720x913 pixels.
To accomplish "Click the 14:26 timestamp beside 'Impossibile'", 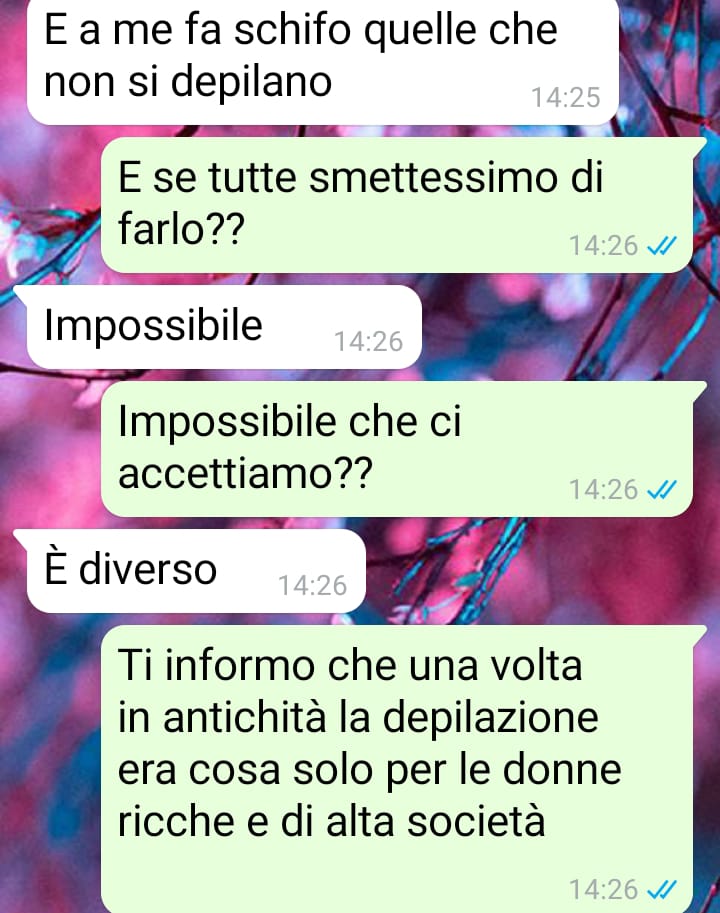I will [x=368, y=342].
